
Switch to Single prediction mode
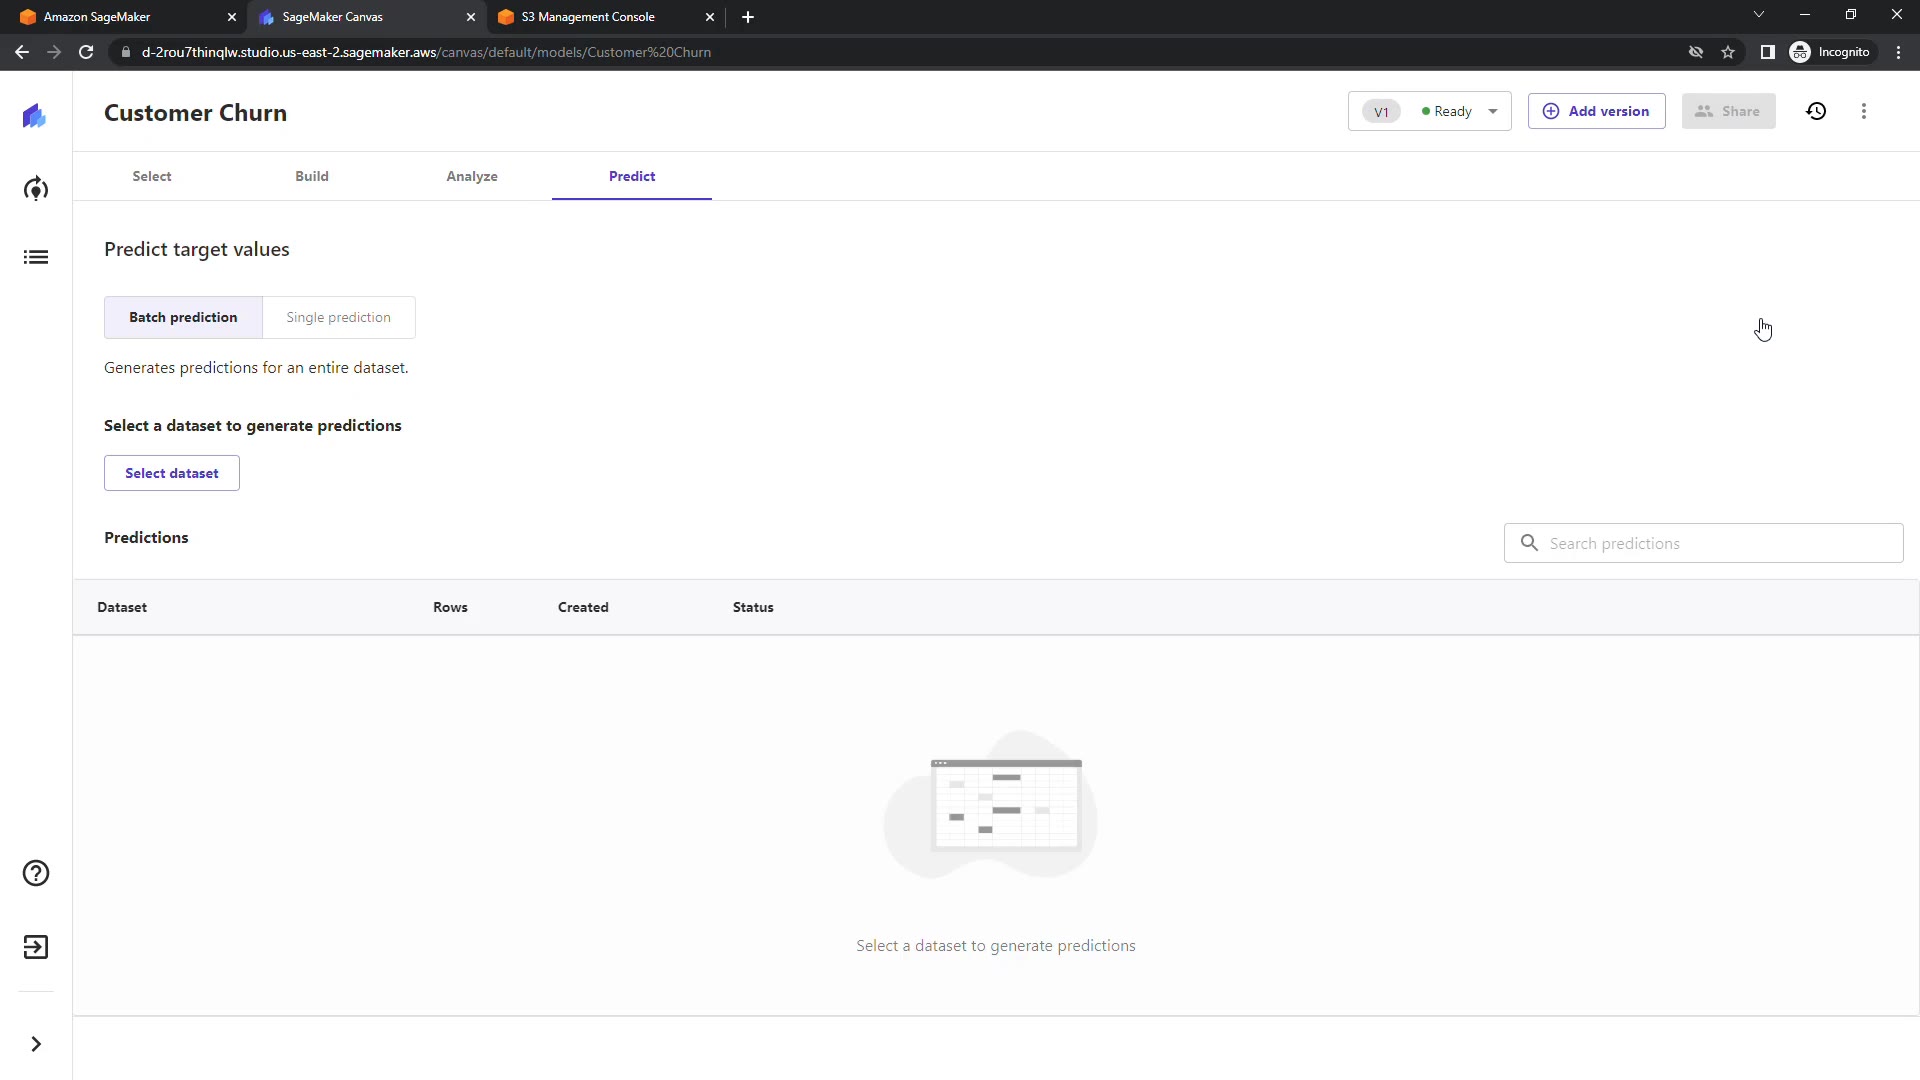[x=338, y=317]
